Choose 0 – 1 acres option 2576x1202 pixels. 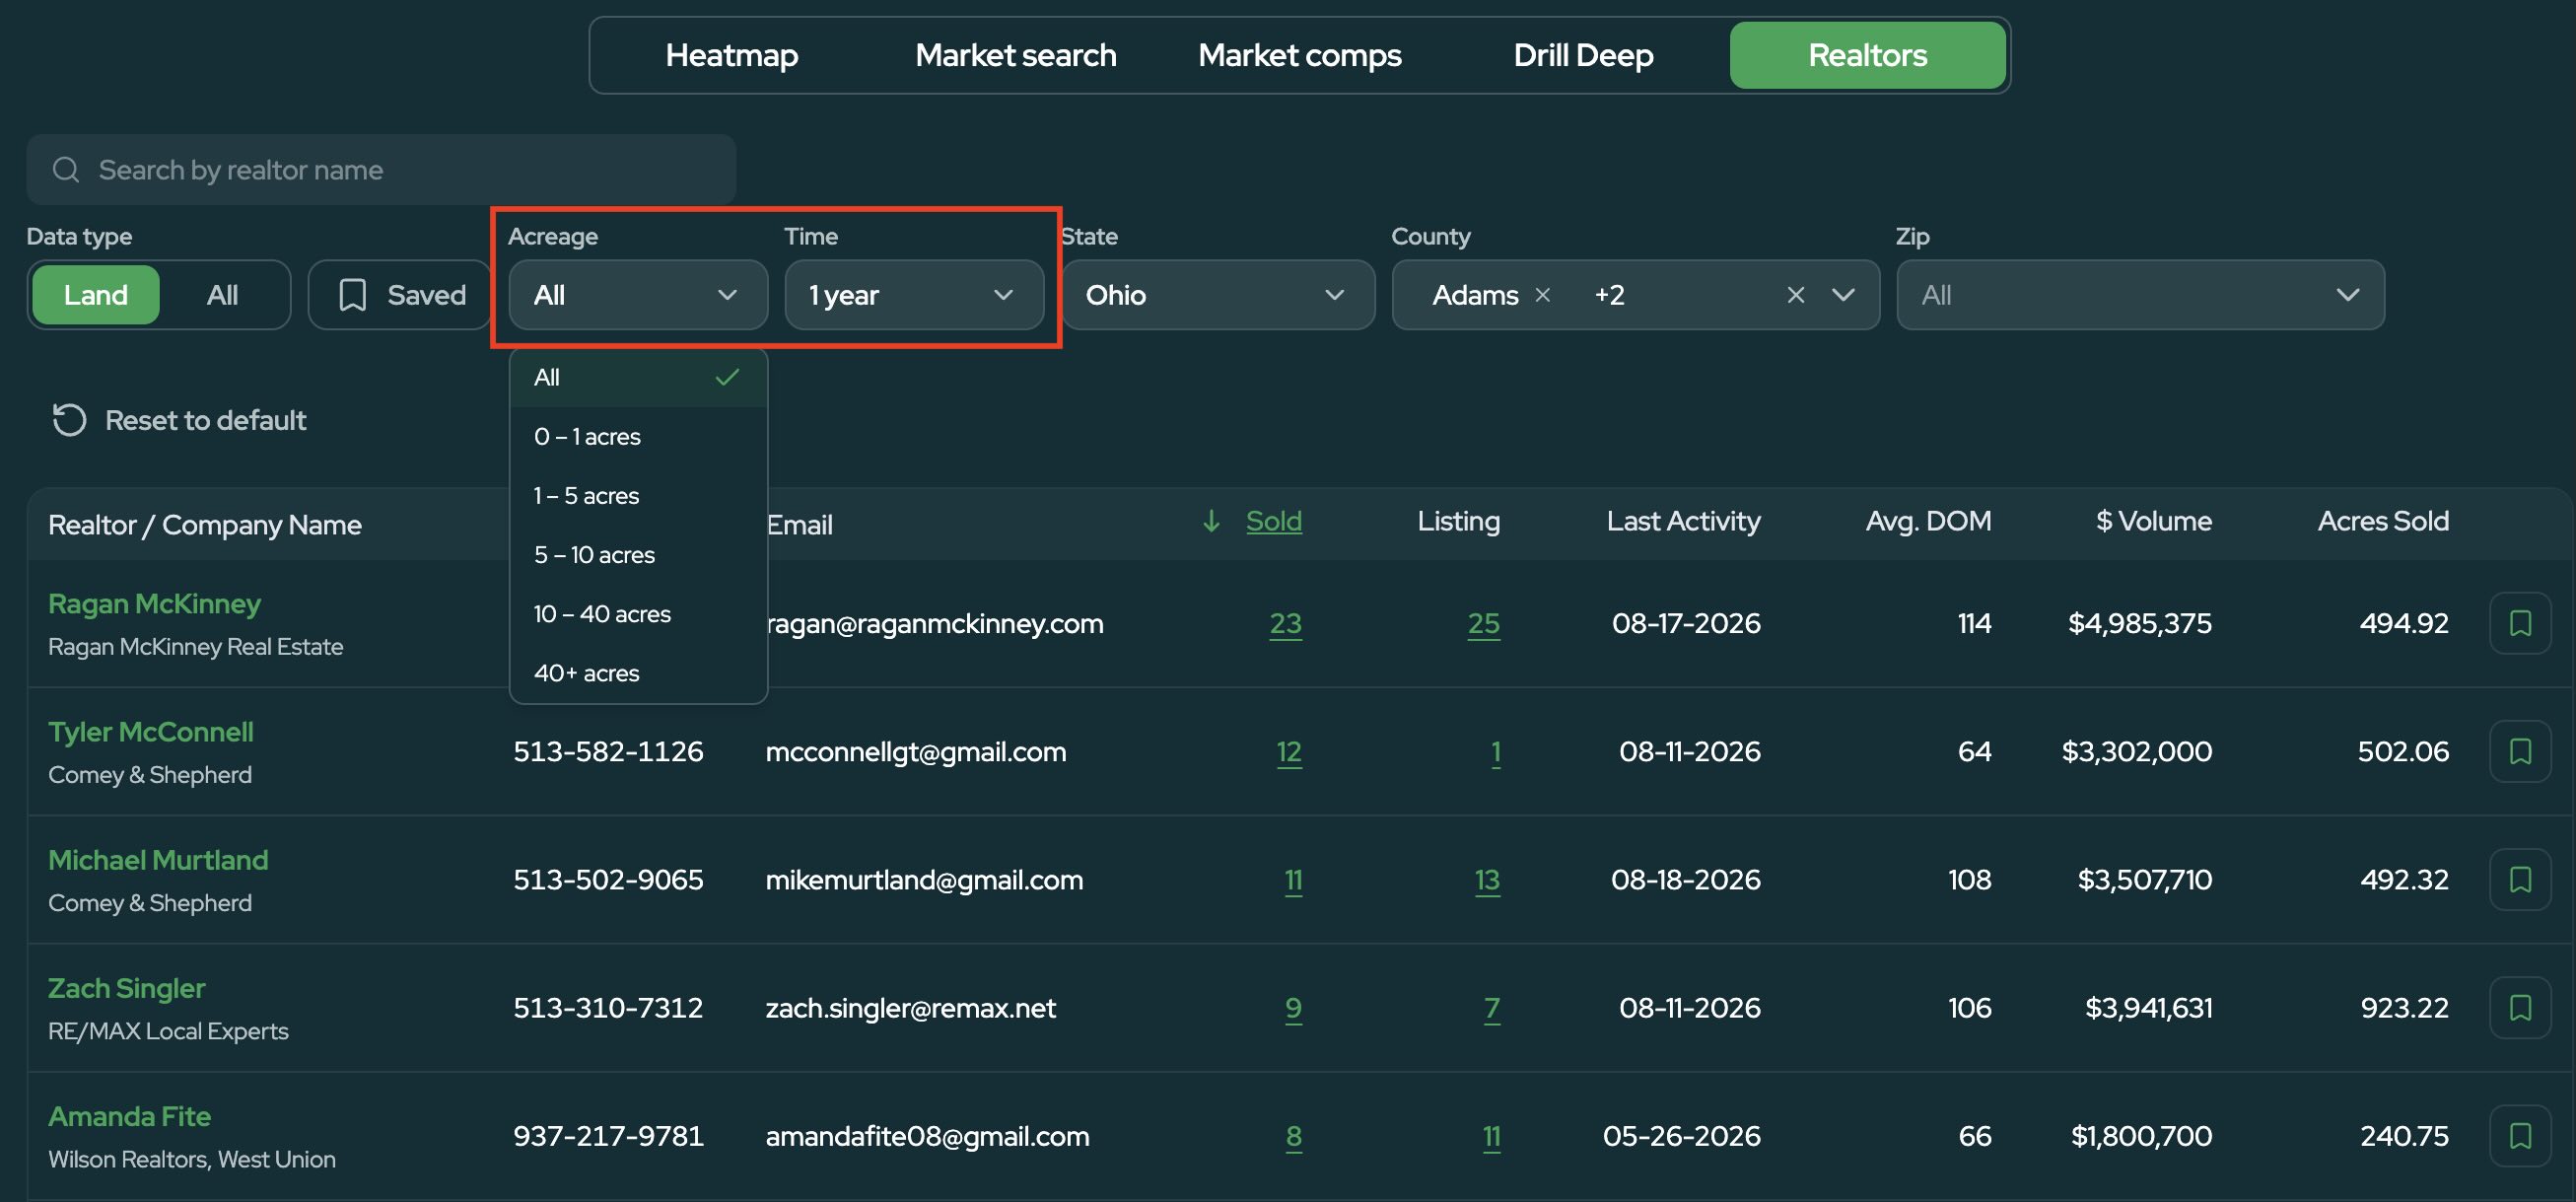tap(638, 437)
